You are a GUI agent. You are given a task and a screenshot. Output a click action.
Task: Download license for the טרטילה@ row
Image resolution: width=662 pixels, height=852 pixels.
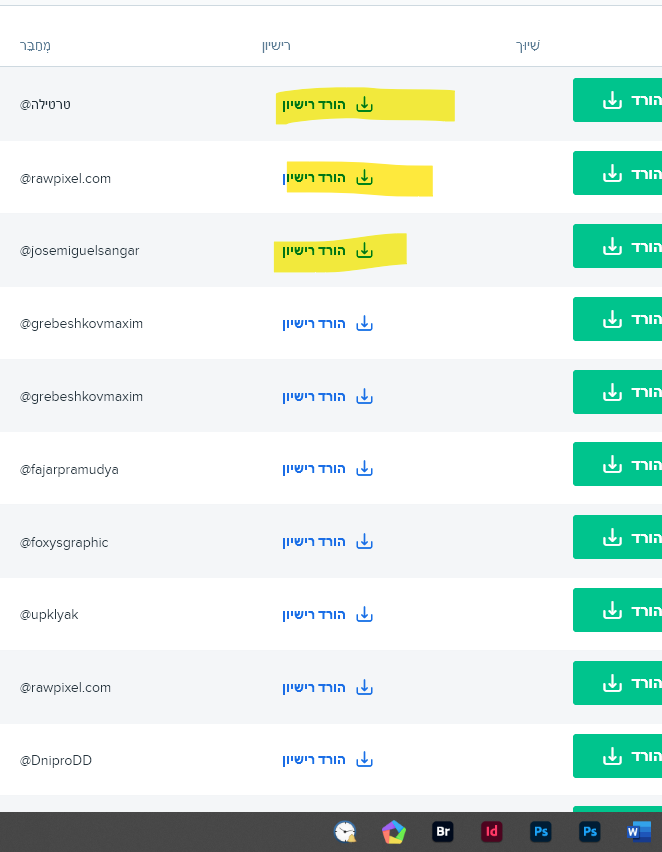pyautogui.click(x=328, y=105)
